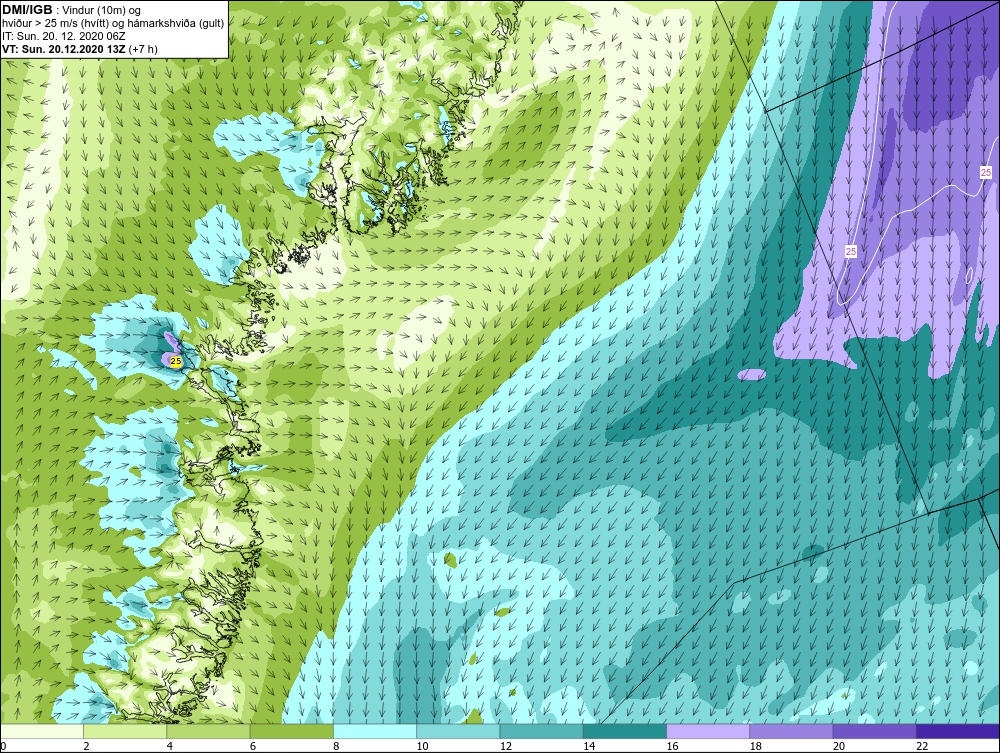Select the 10–12 m/s light teal legend swatch
Viewport: 1000px width, 753px height.
coord(458,731)
